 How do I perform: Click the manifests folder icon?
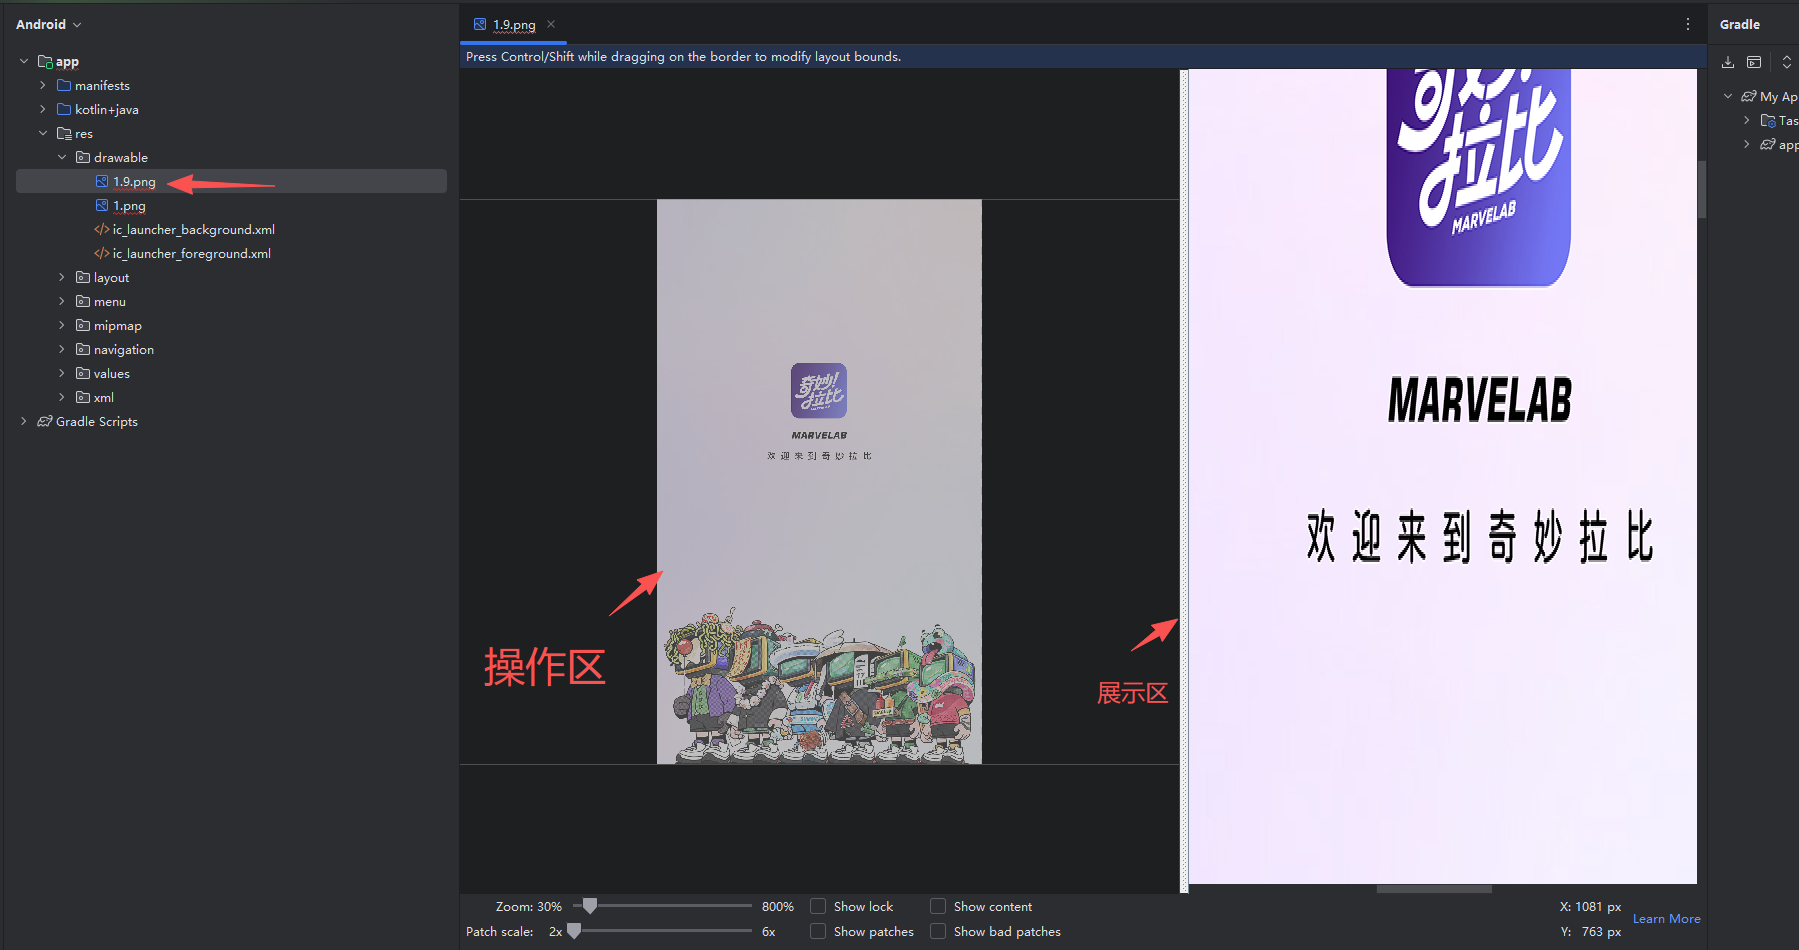click(64, 85)
